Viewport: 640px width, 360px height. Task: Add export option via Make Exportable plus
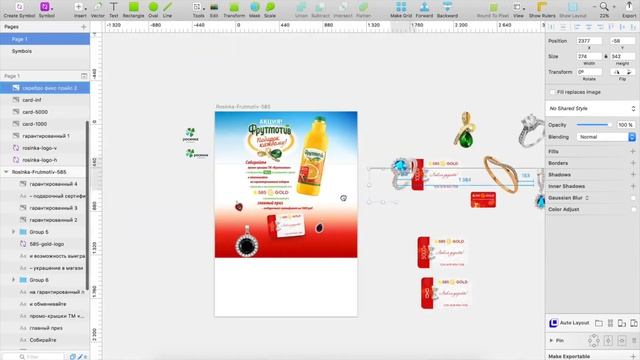tap(633, 356)
